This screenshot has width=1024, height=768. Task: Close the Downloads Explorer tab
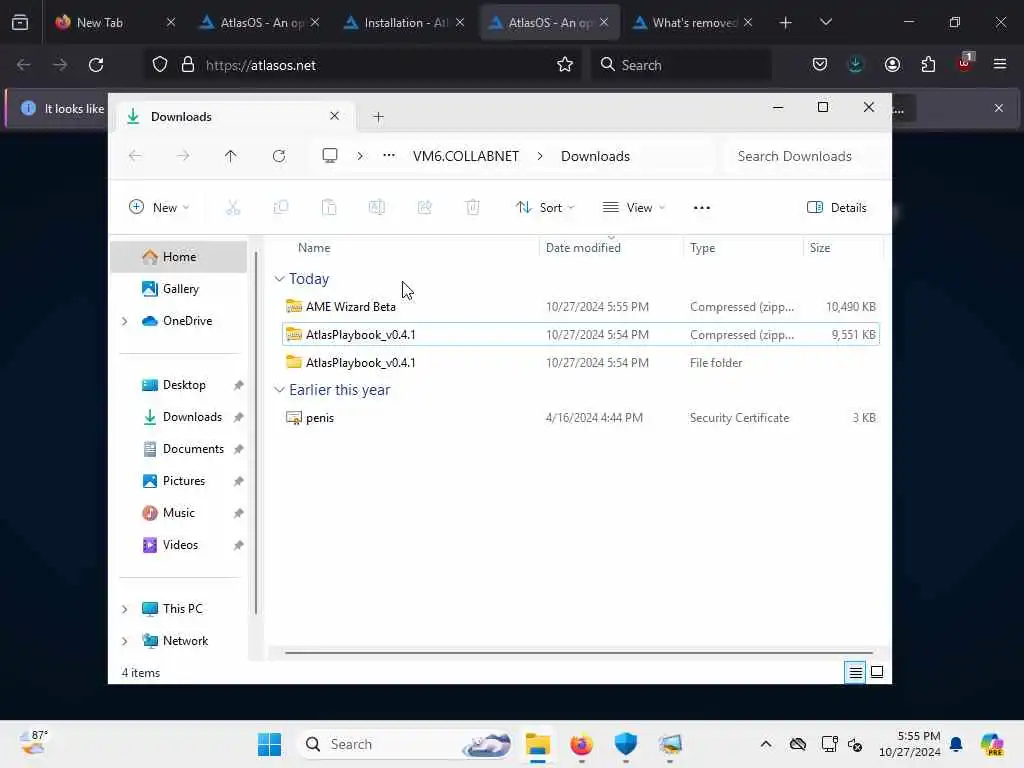click(334, 116)
